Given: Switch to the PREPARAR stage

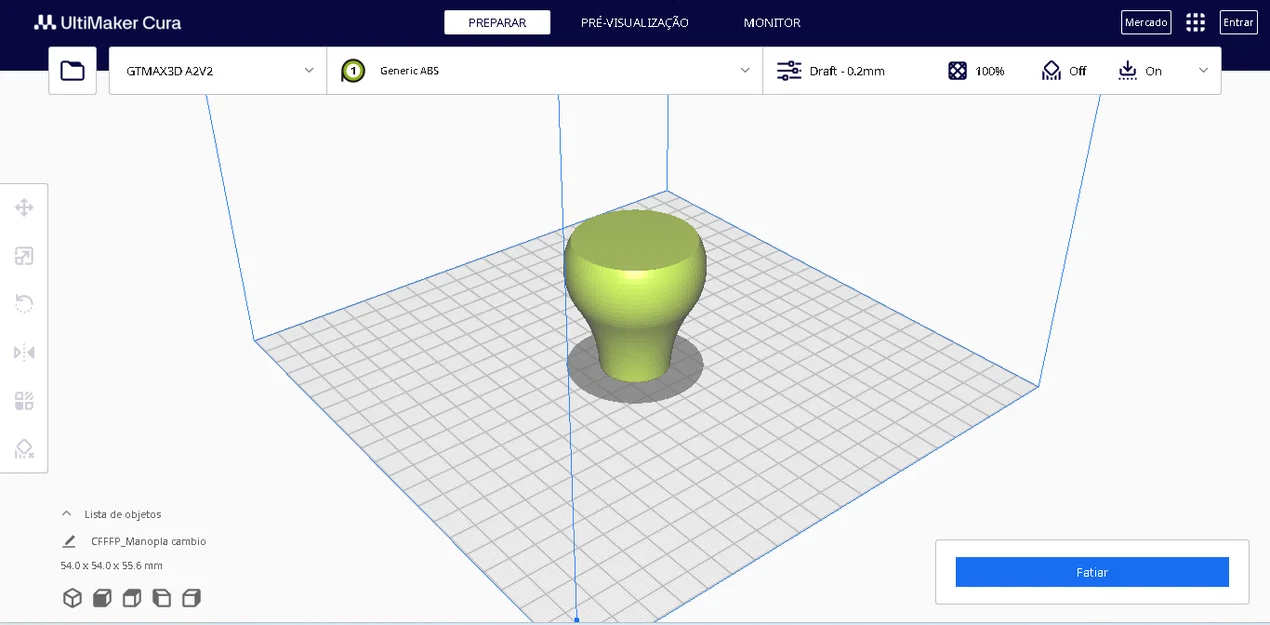Looking at the screenshot, I should click(497, 22).
